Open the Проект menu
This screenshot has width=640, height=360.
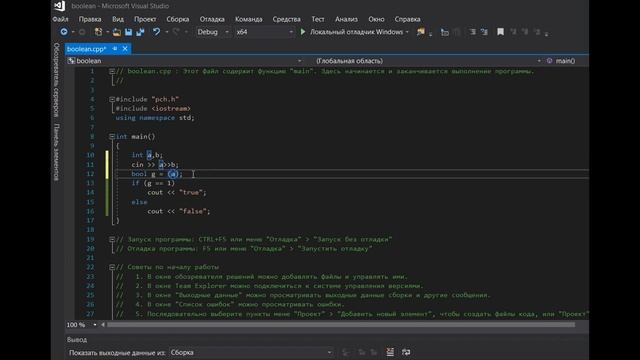tap(145, 19)
